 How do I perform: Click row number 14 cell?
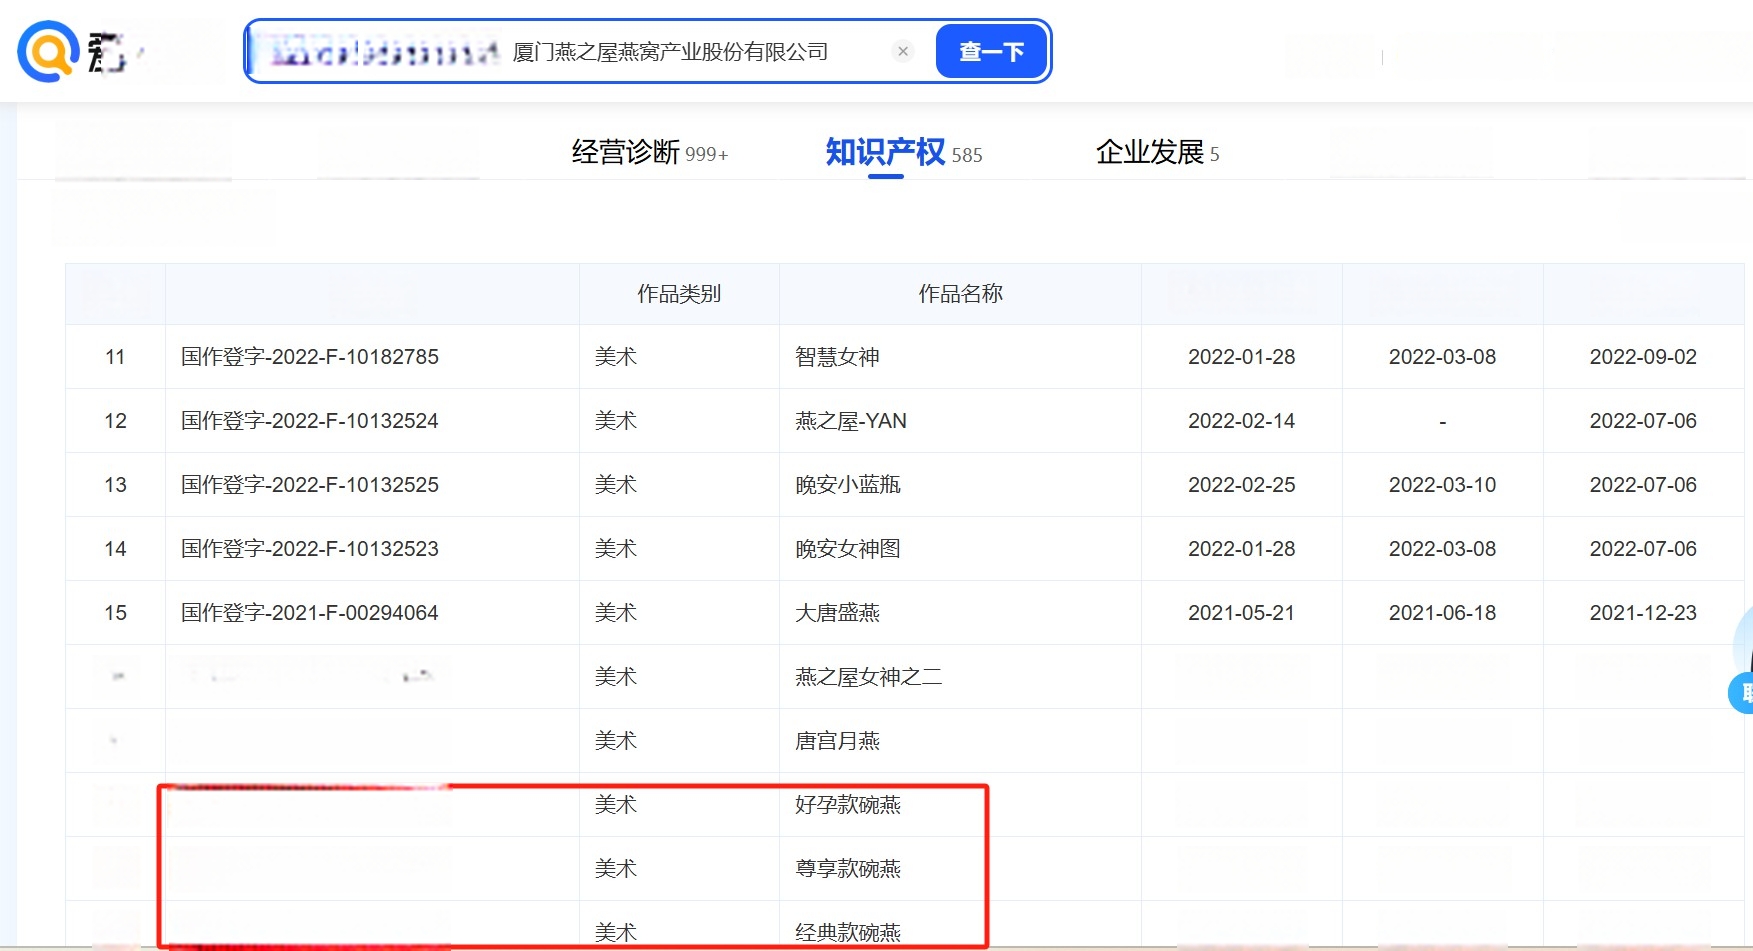115,549
